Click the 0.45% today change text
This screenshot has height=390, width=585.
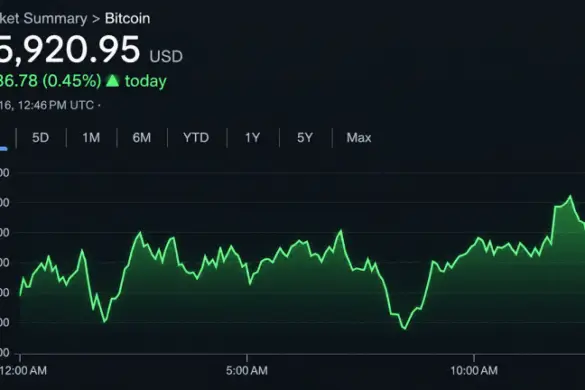coord(72,81)
